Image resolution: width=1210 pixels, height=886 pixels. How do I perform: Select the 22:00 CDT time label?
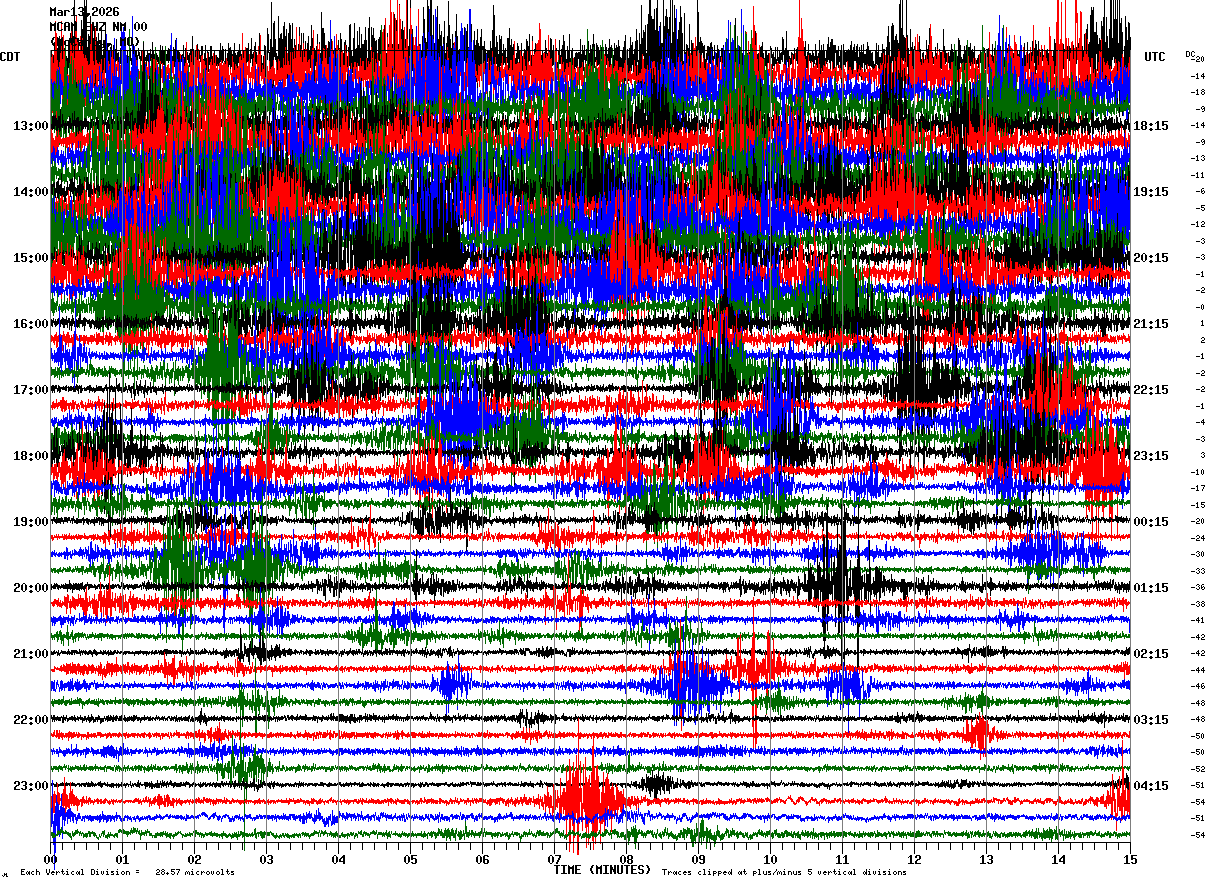click(31, 720)
